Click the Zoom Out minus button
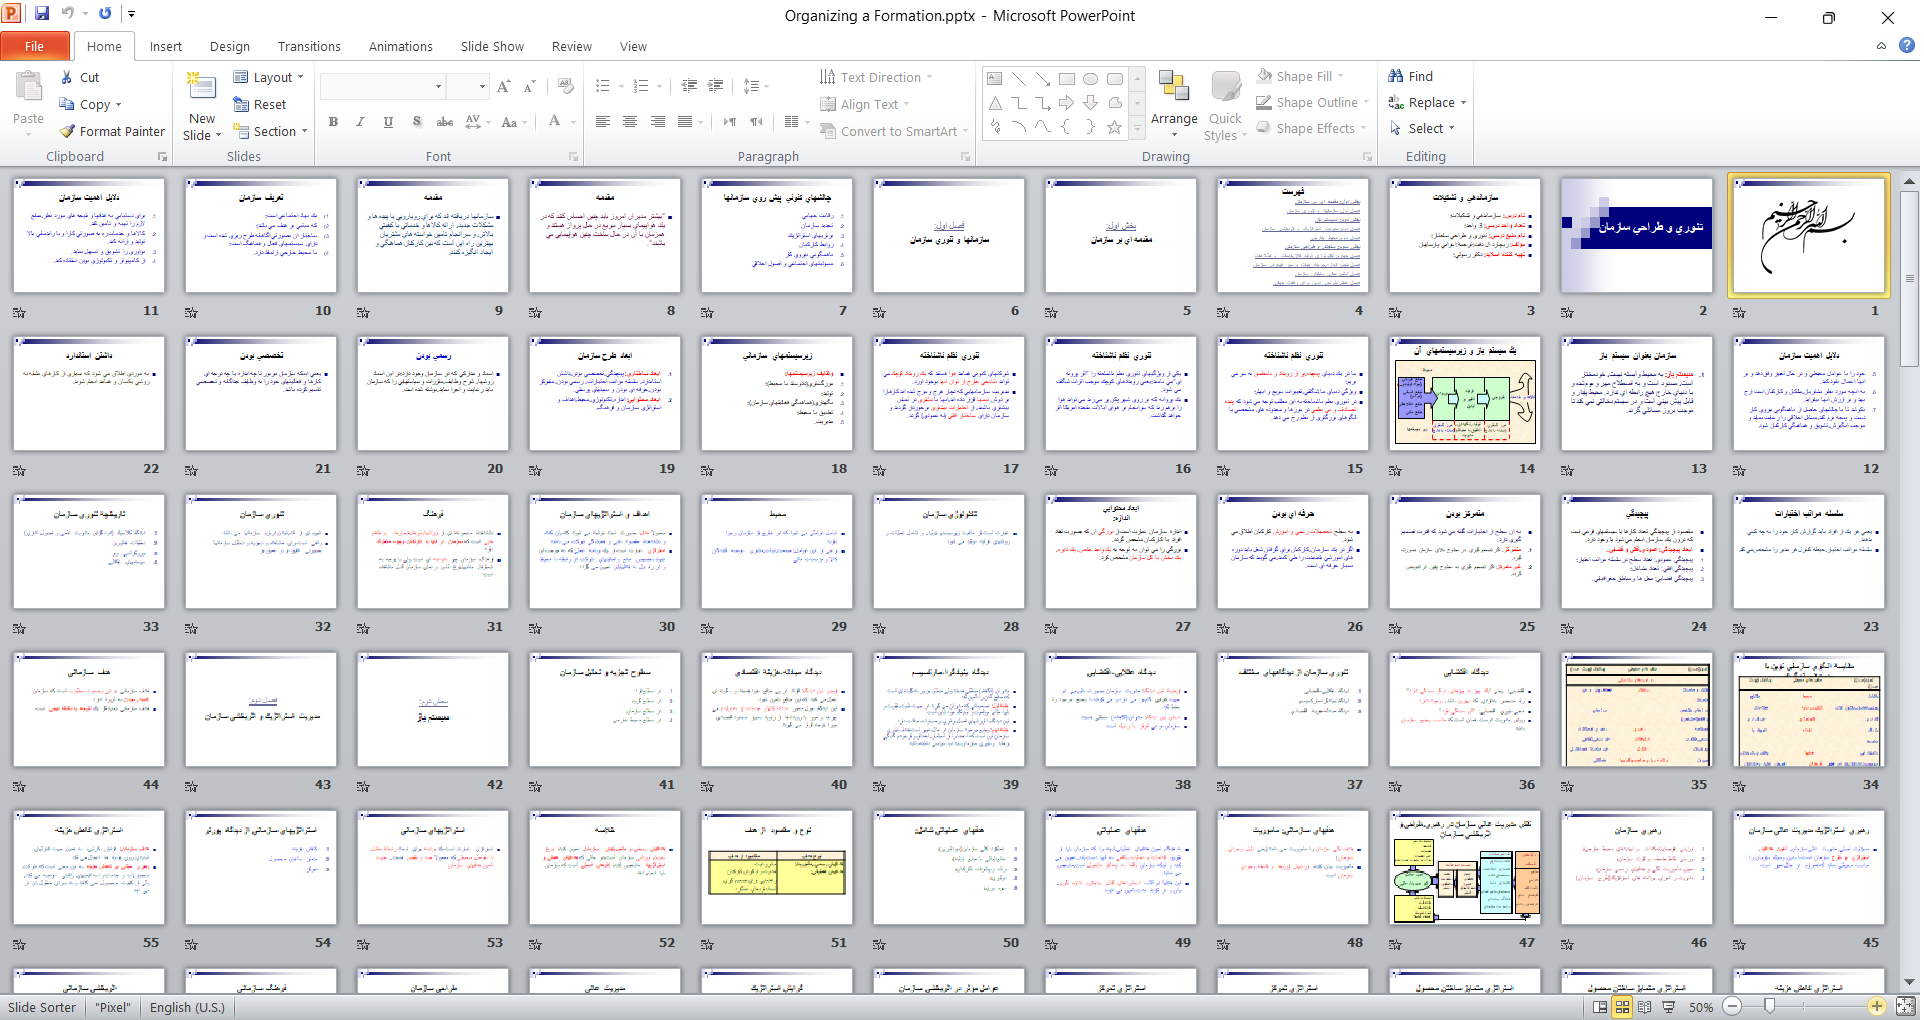 pos(1733,1007)
